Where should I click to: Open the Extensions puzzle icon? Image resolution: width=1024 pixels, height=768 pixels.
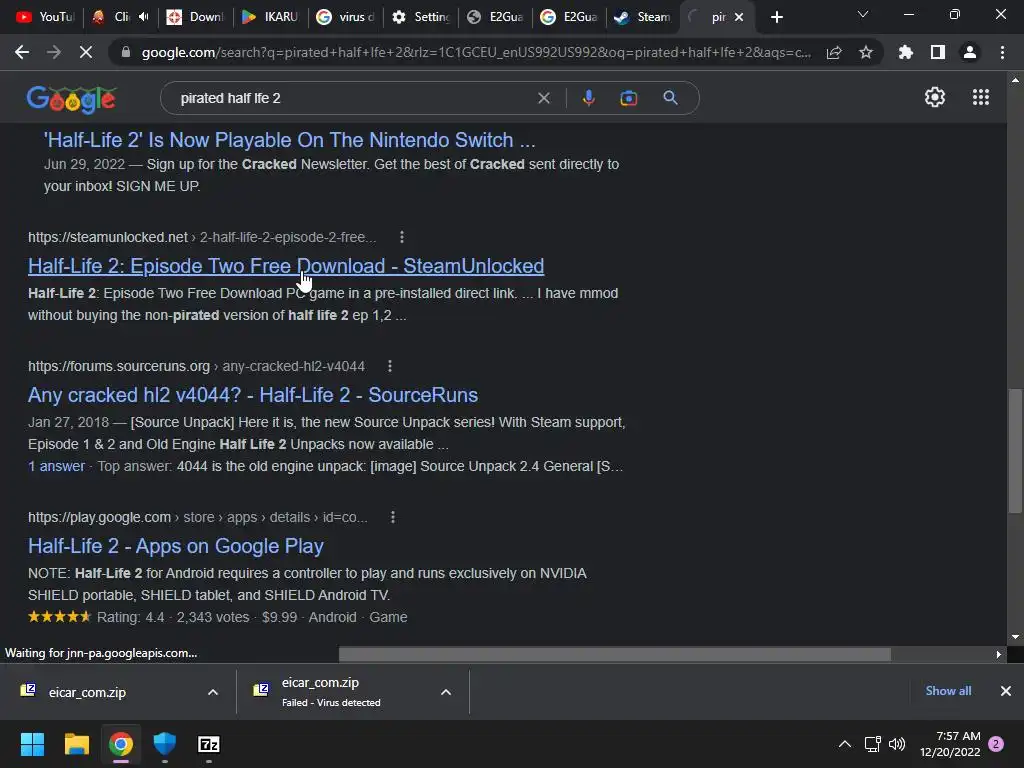point(906,53)
